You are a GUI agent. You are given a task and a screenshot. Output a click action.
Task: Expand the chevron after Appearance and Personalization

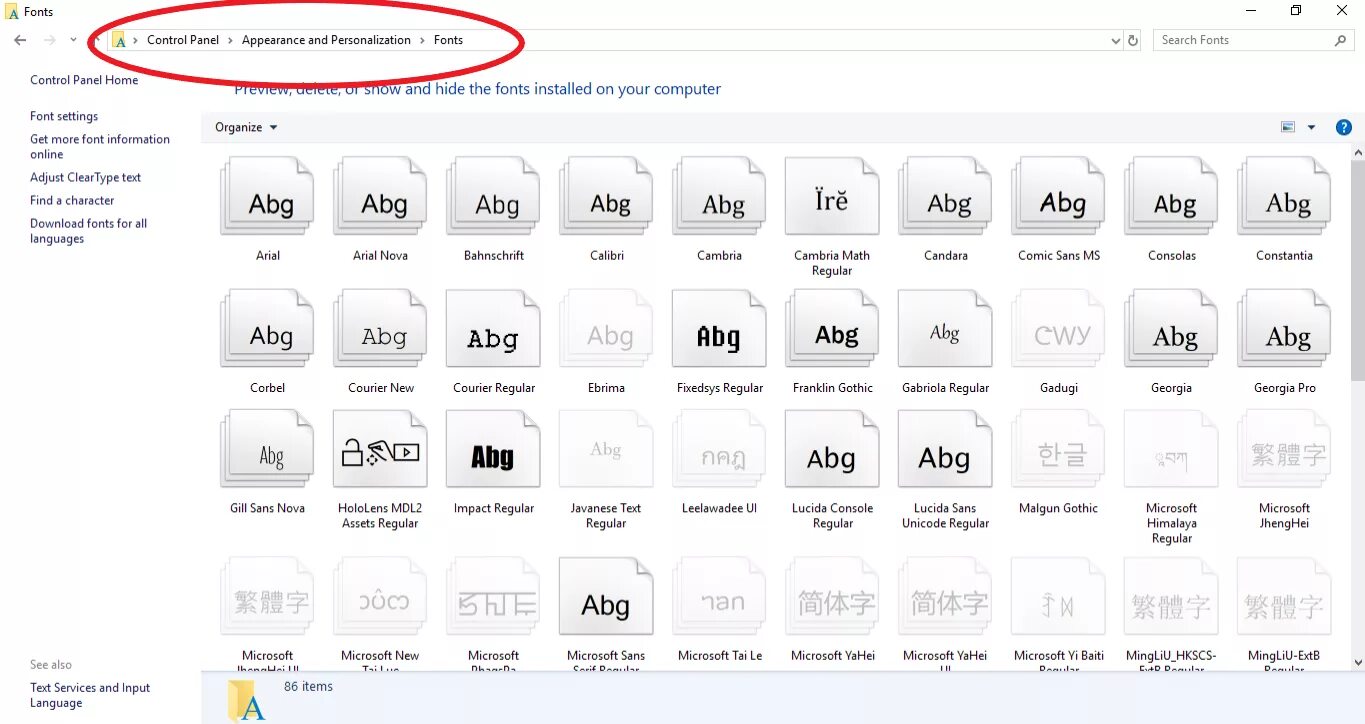click(422, 40)
